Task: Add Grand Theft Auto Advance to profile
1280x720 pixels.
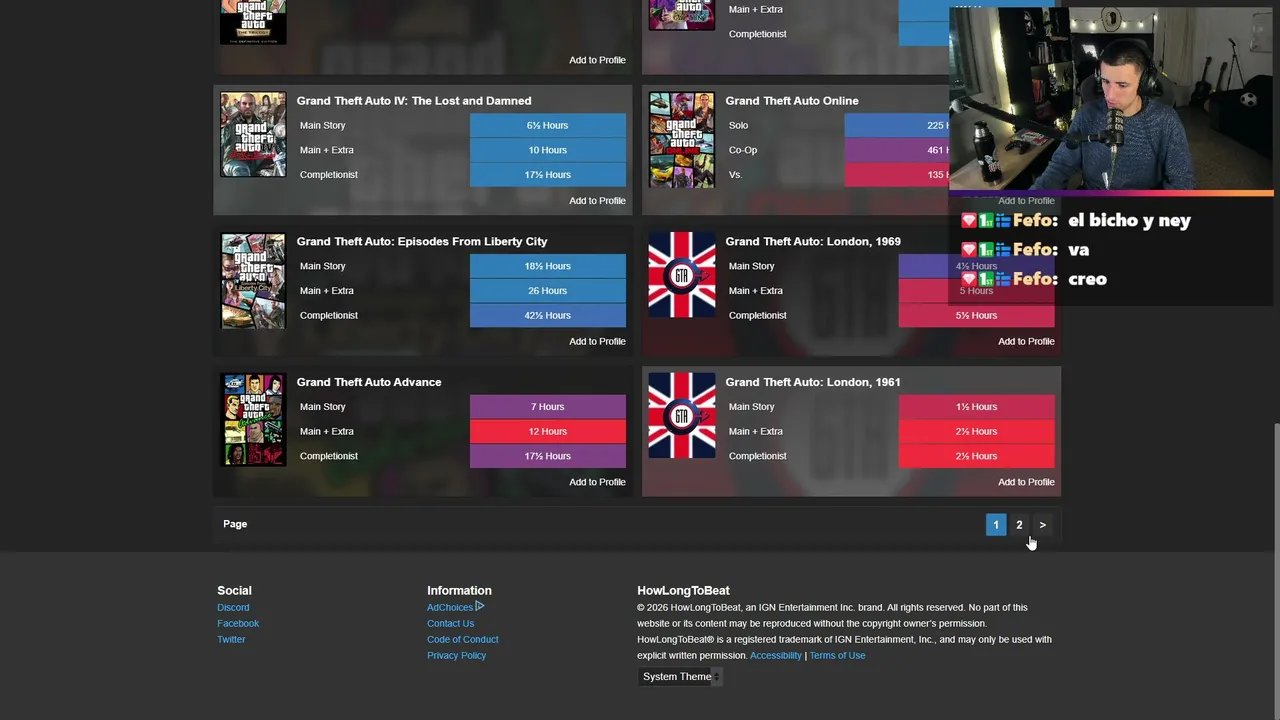Action: (597, 482)
